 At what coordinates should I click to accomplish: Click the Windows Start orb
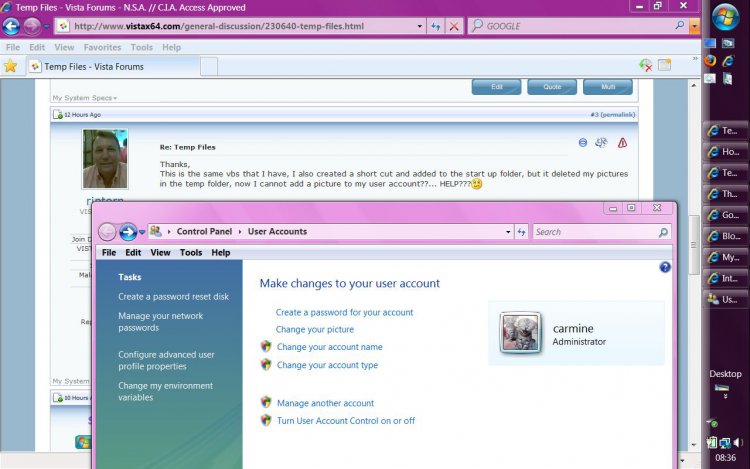725,16
